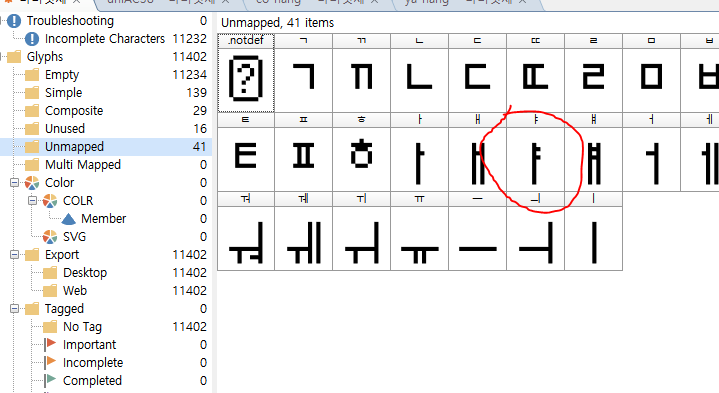Collapse the Tagged tree node
Viewport: 719px width, 393px height.
(x=15, y=309)
